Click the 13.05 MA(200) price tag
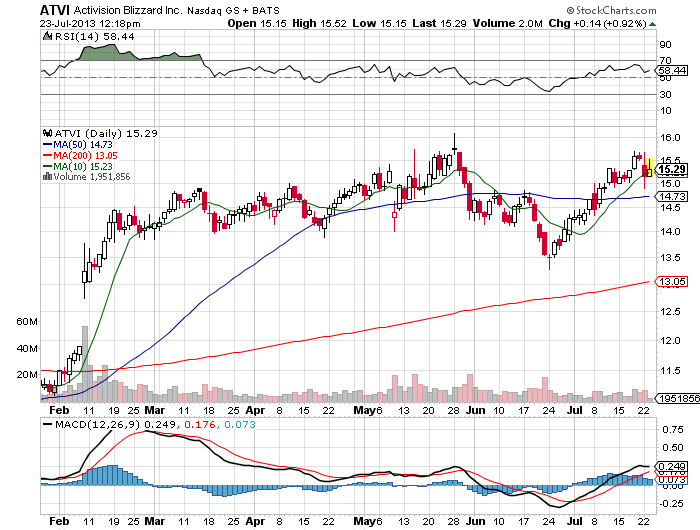The image size is (700, 530). [672, 281]
